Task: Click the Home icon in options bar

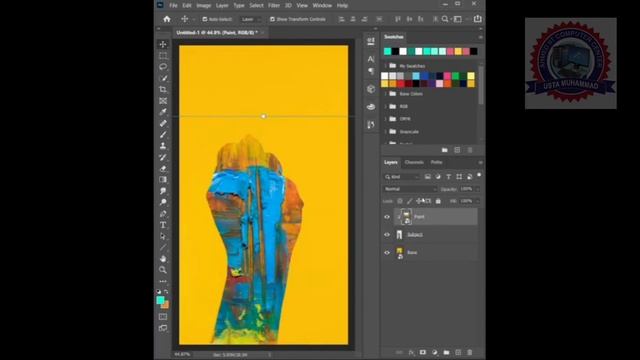Action: pos(167,19)
